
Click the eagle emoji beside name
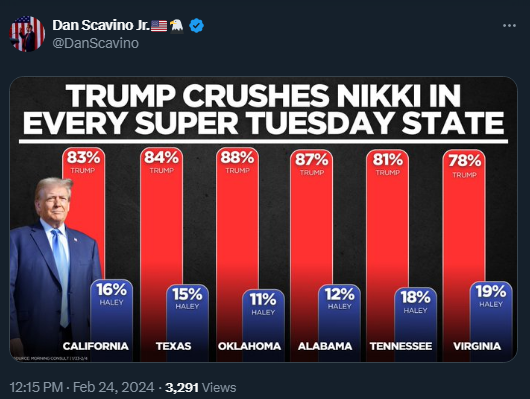[177, 26]
